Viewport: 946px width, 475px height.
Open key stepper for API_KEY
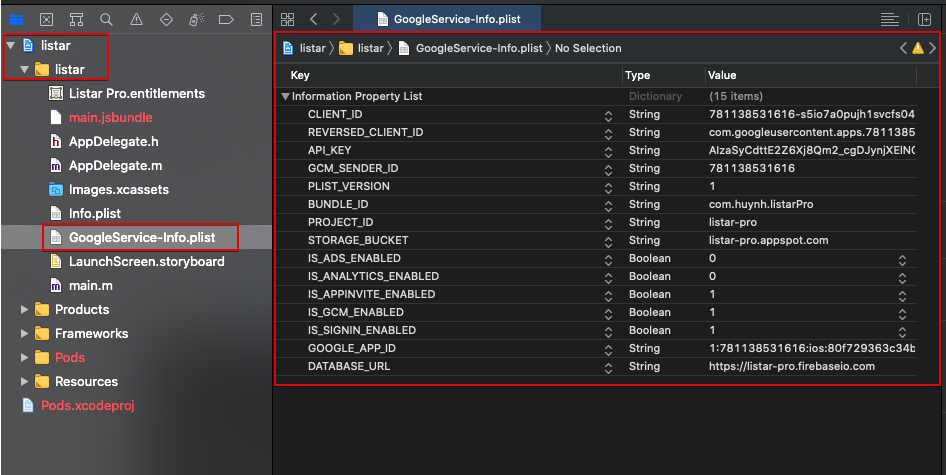608,151
